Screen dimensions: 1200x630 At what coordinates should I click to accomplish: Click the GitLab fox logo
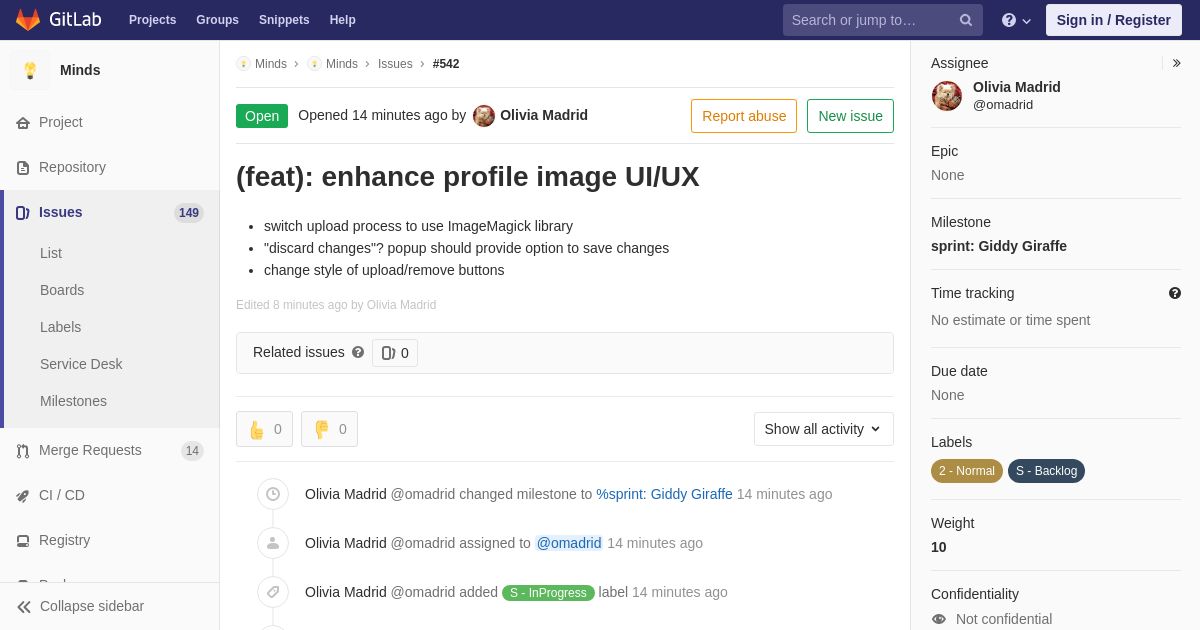pyautogui.click(x=28, y=20)
